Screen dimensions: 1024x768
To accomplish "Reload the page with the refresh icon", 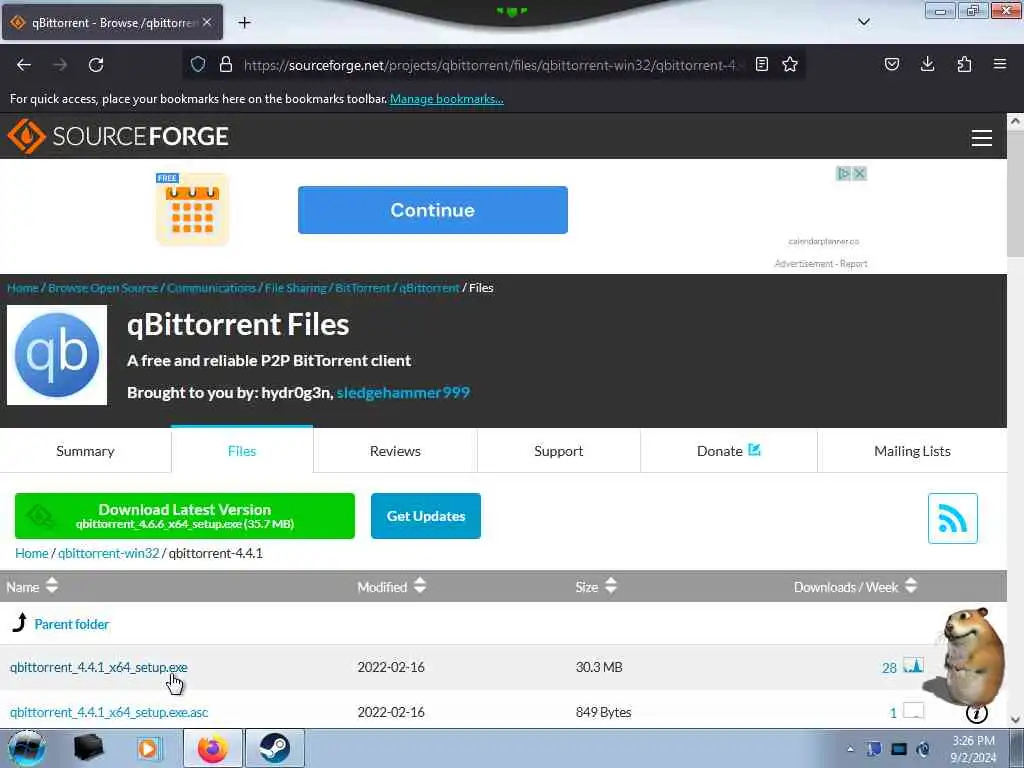I will pyautogui.click(x=96, y=65).
